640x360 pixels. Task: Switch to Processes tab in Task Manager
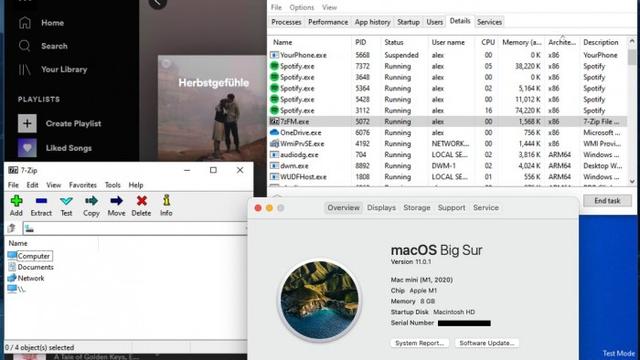(x=286, y=22)
